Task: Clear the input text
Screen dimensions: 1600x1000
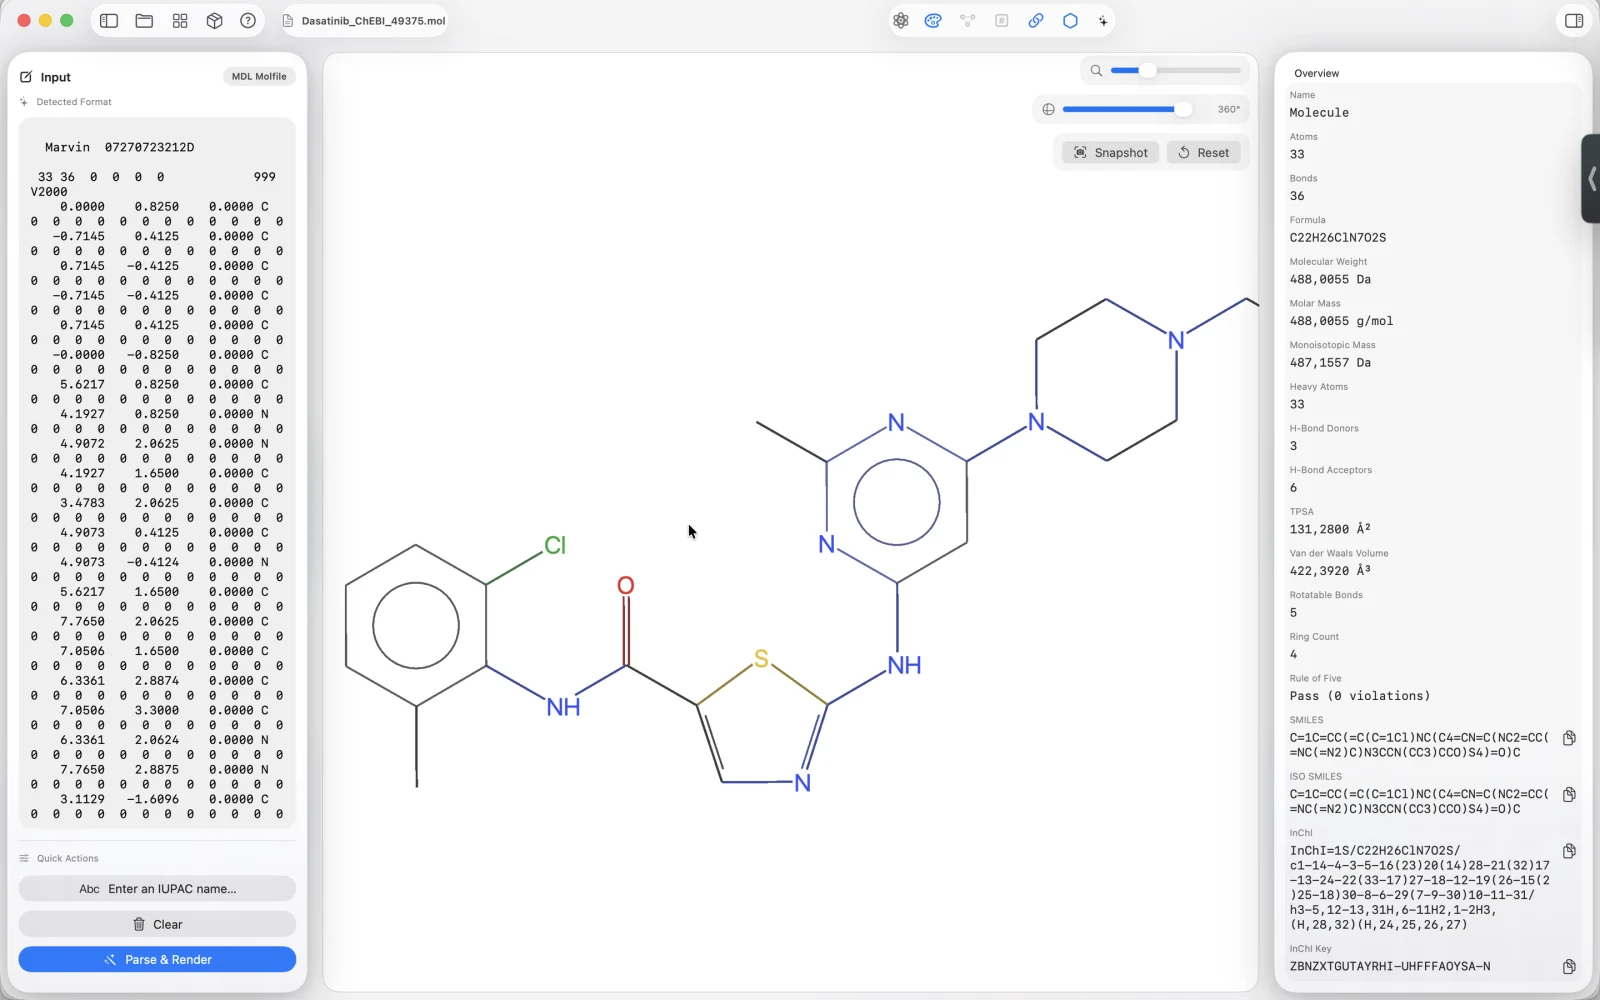Action: point(157,925)
